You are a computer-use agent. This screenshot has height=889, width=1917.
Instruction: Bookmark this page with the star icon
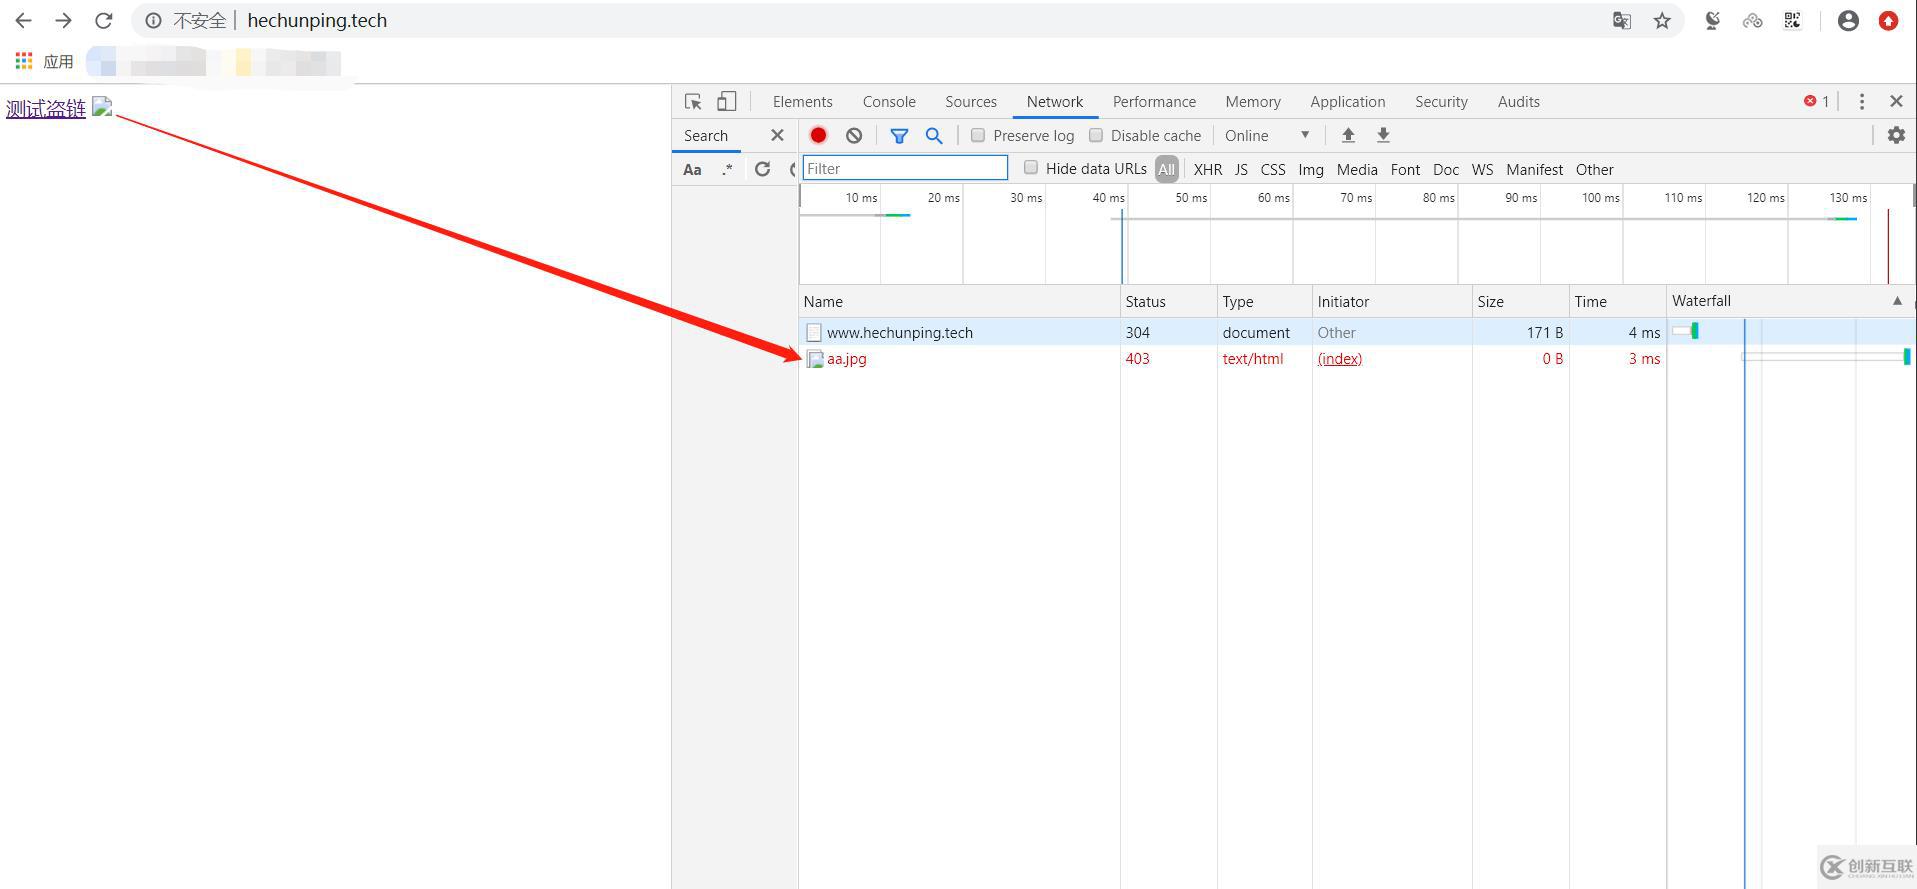pos(1662,20)
